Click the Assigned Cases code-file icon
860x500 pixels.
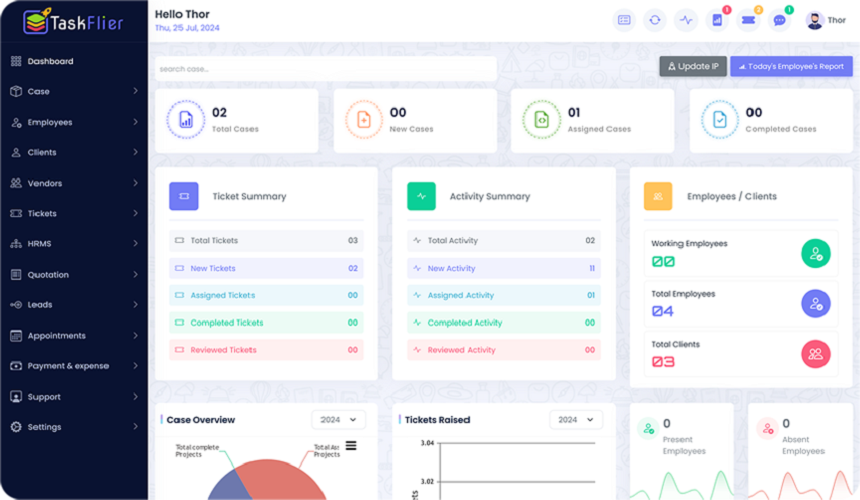pyautogui.click(x=541, y=120)
